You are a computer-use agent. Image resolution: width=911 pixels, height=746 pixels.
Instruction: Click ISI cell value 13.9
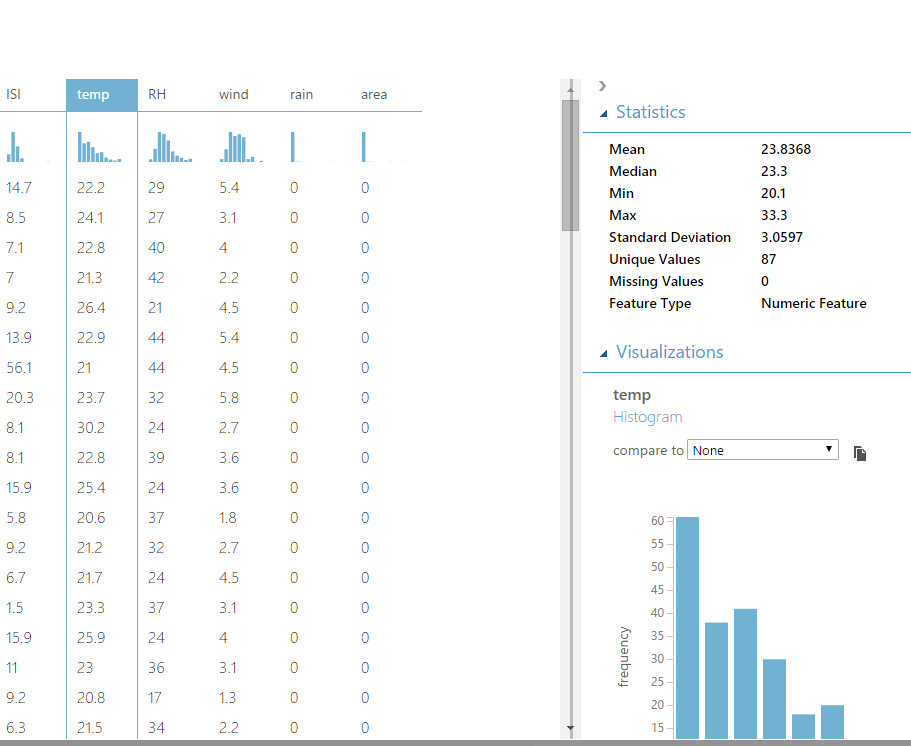[x=19, y=338]
